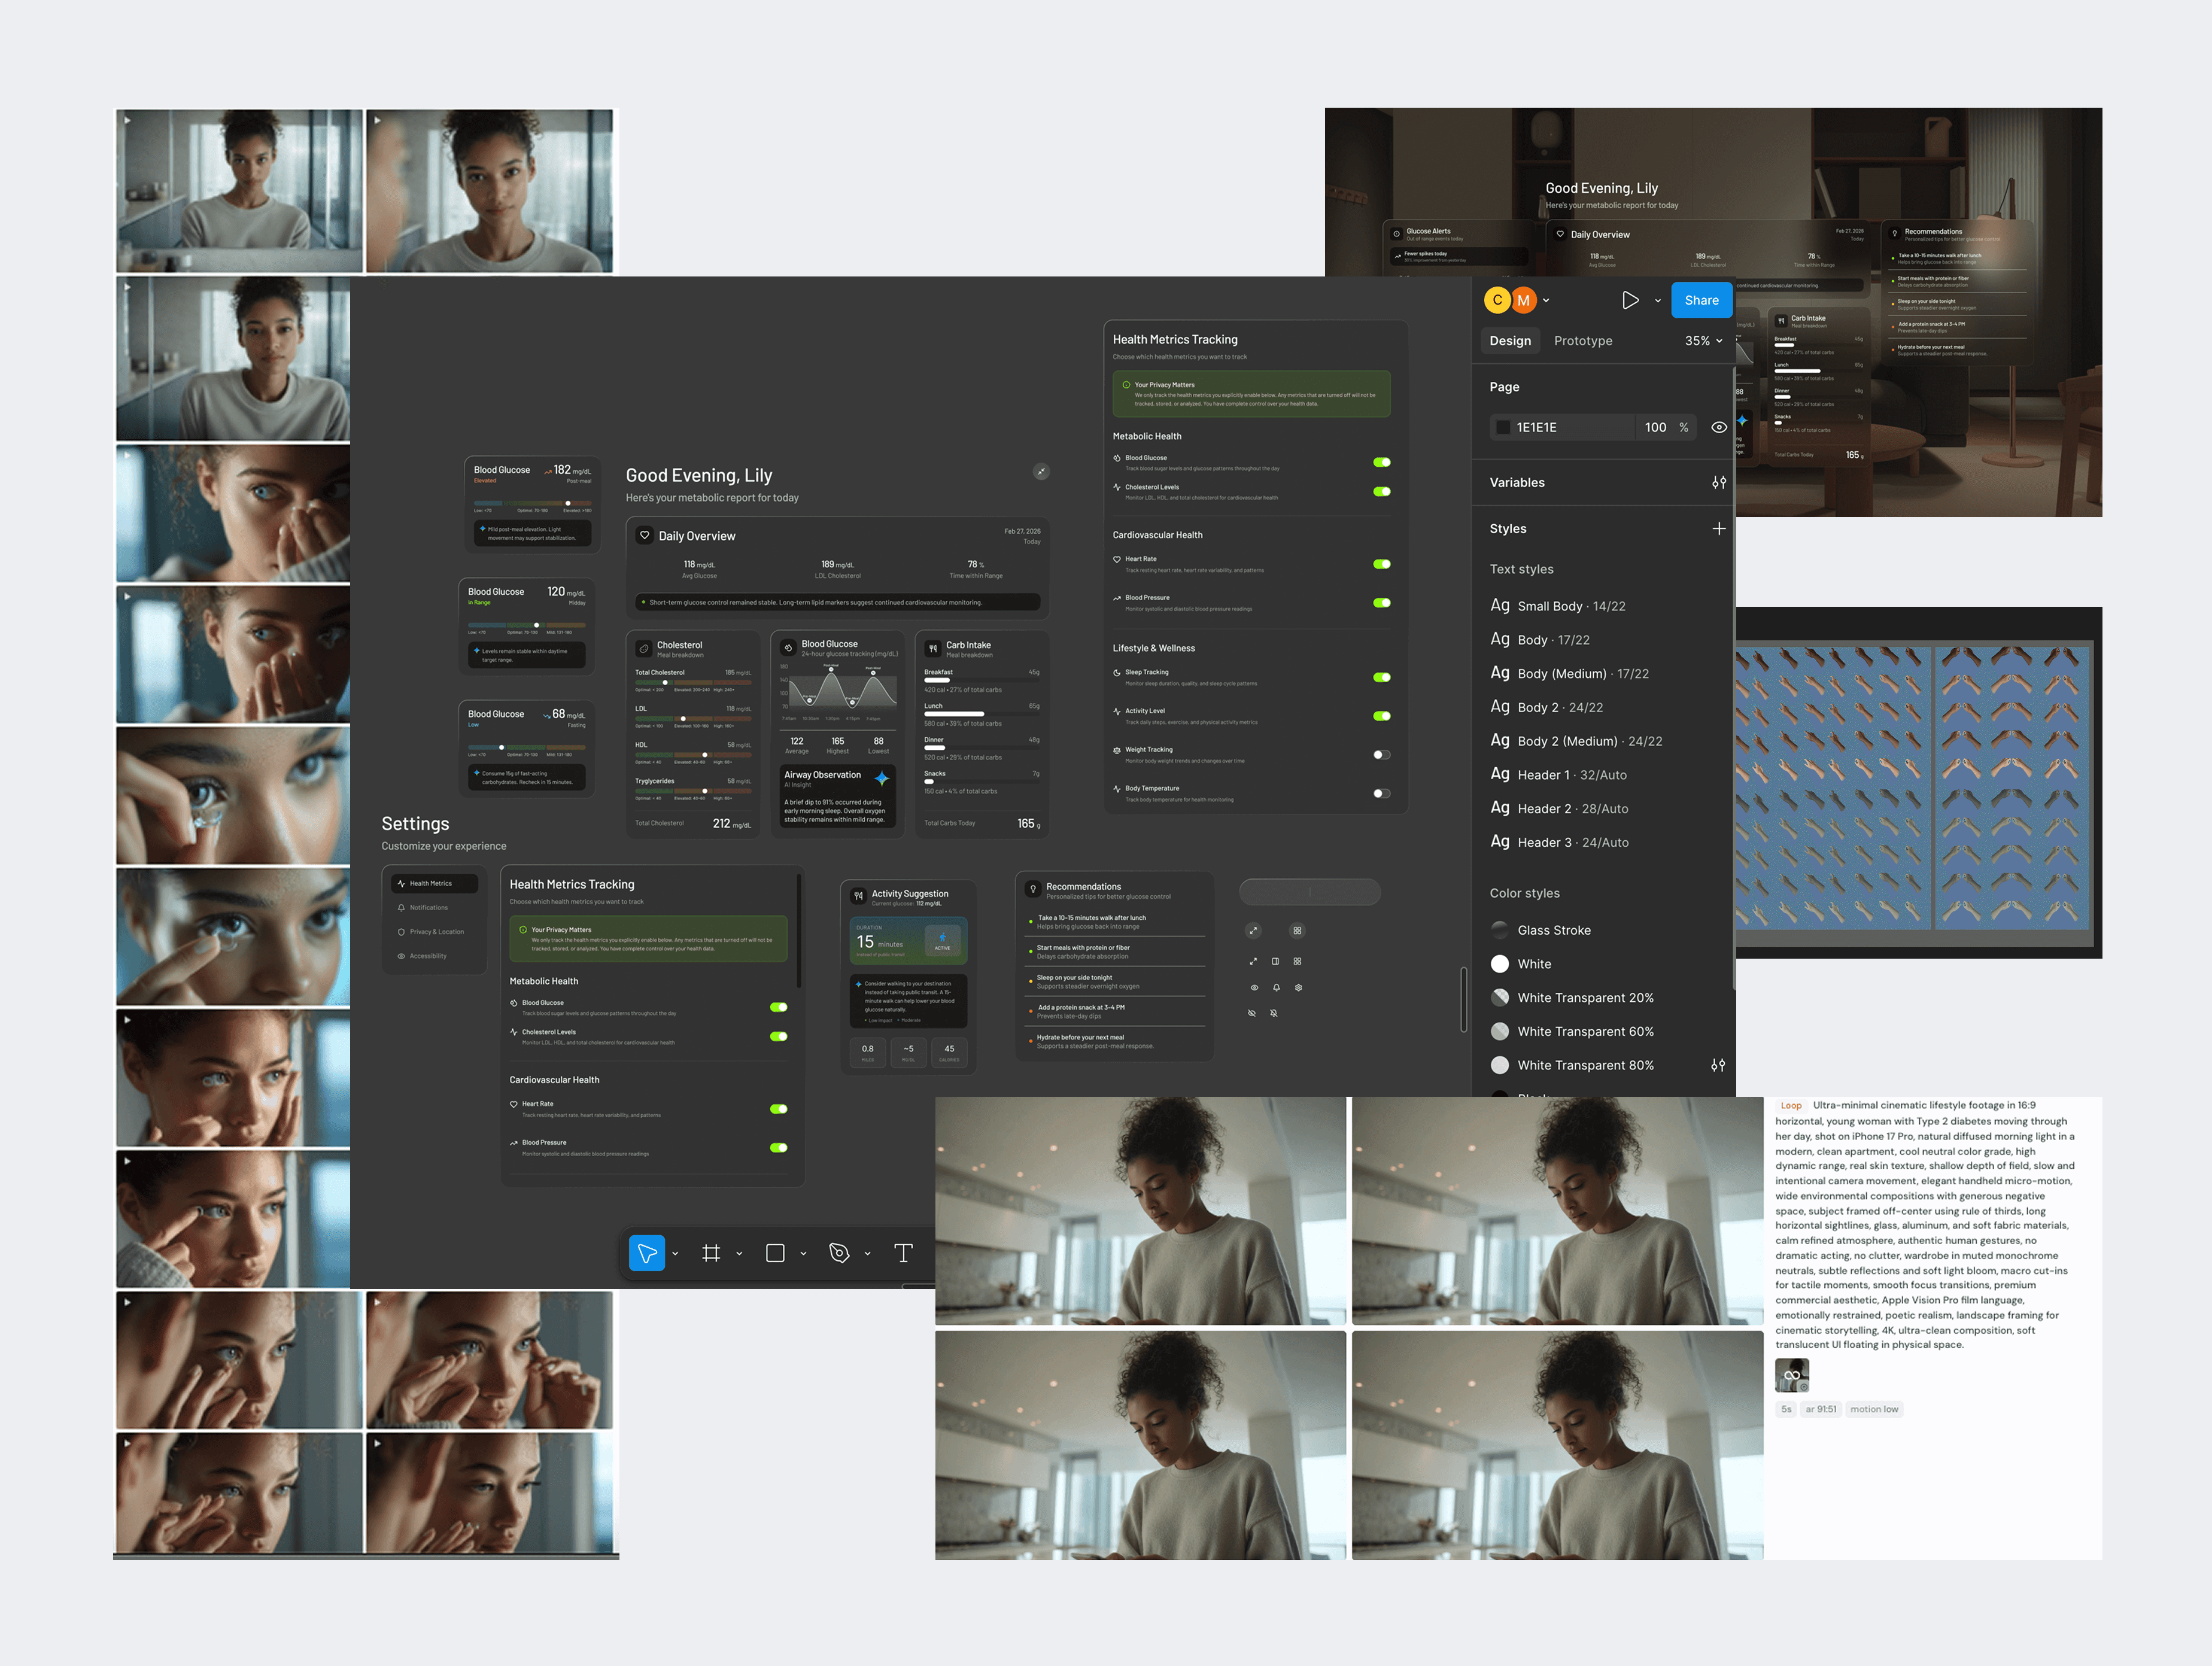Switch to the Prototype tab
The width and height of the screenshot is (2212, 1666).
tap(1582, 341)
